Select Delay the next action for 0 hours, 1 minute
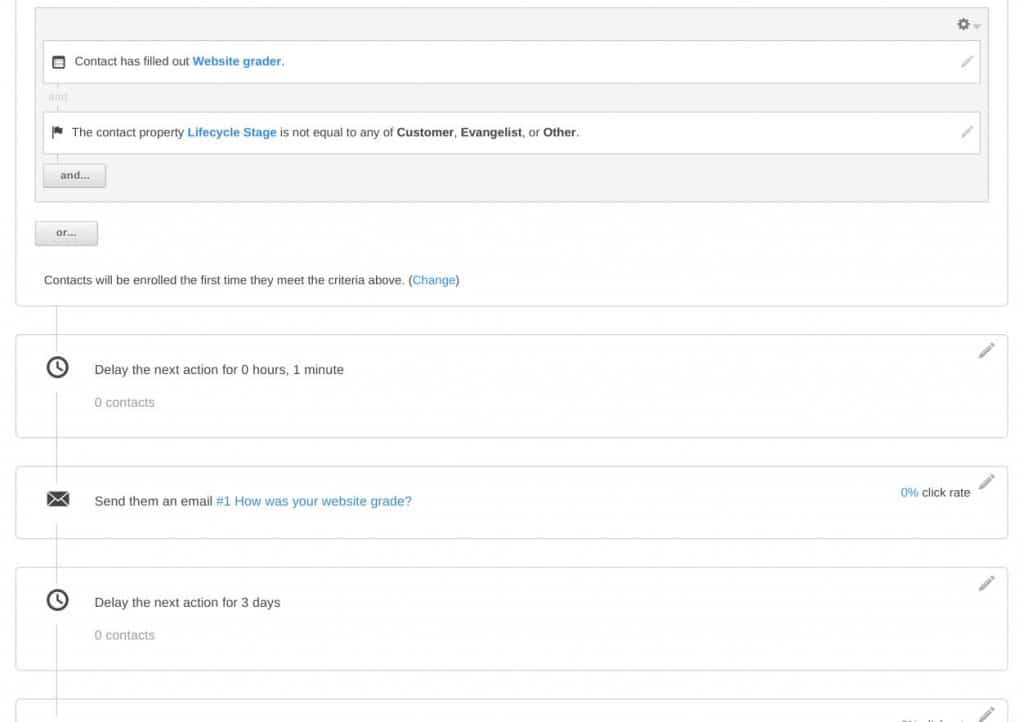The image size is (1024, 722). pos(219,370)
